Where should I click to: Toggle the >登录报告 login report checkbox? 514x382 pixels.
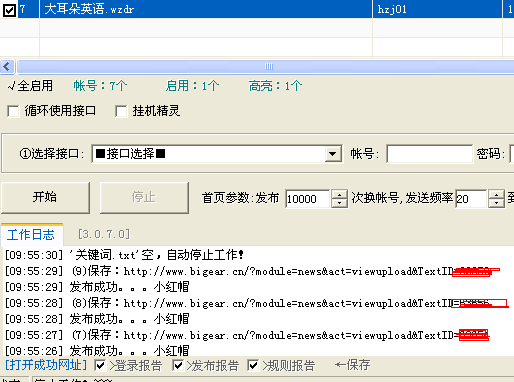tap(100, 365)
